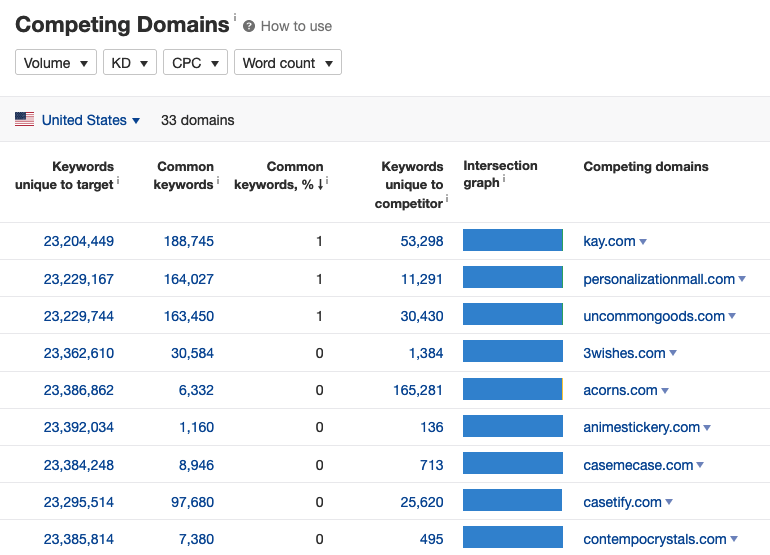Image resolution: width=770 pixels, height=555 pixels.
Task: Open contempocrystals.com domain link
Action: (x=655, y=539)
